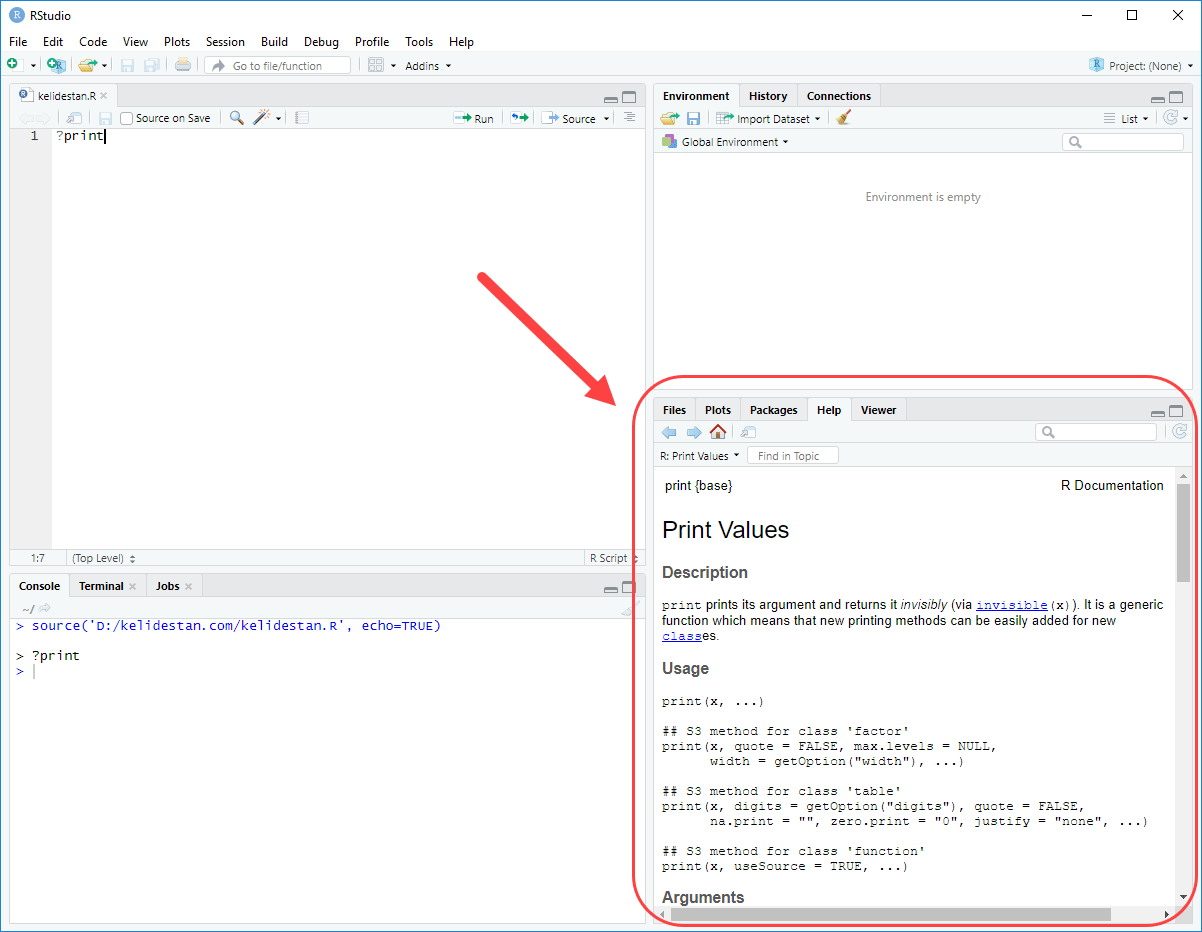
Task: Click the Source button in editor
Action: (569, 118)
